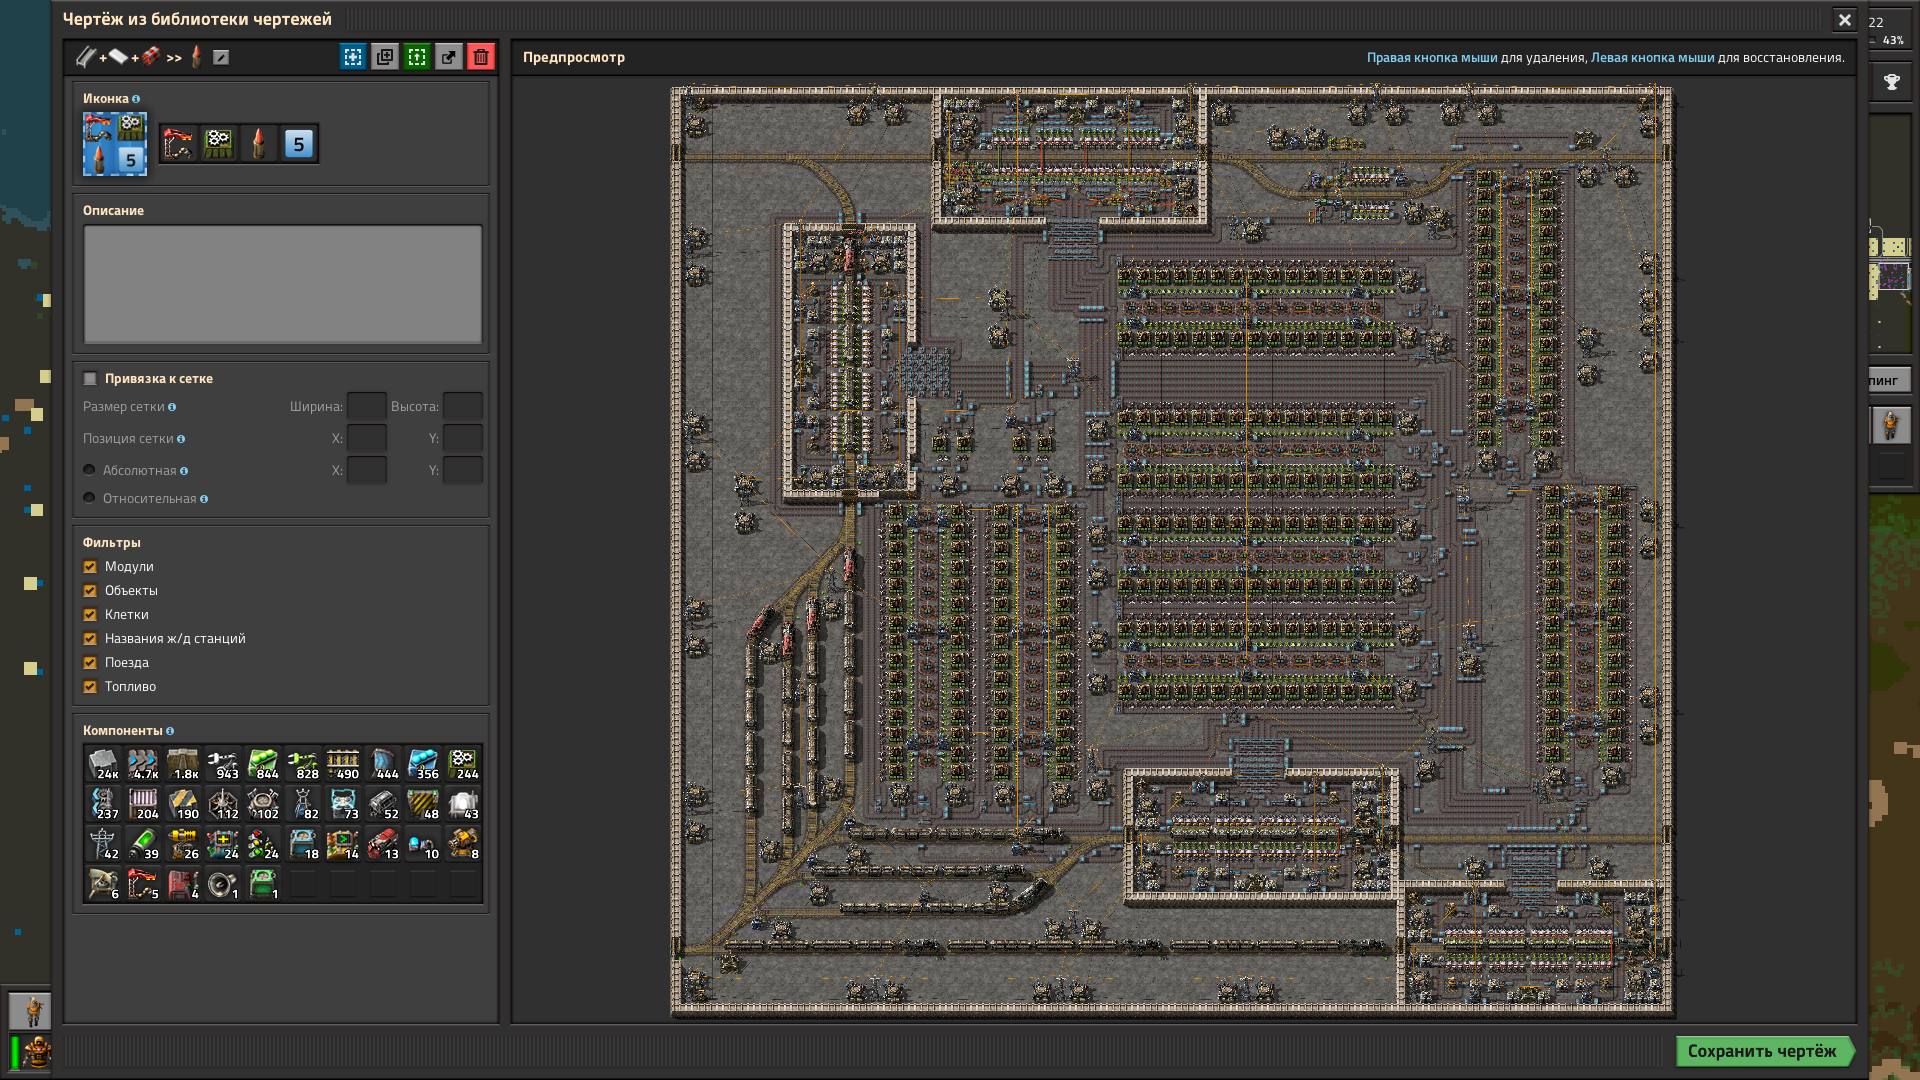Click the splitter component showing 237
Image resolution: width=1920 pixels, height=1080 pixels.
point(103,804)
